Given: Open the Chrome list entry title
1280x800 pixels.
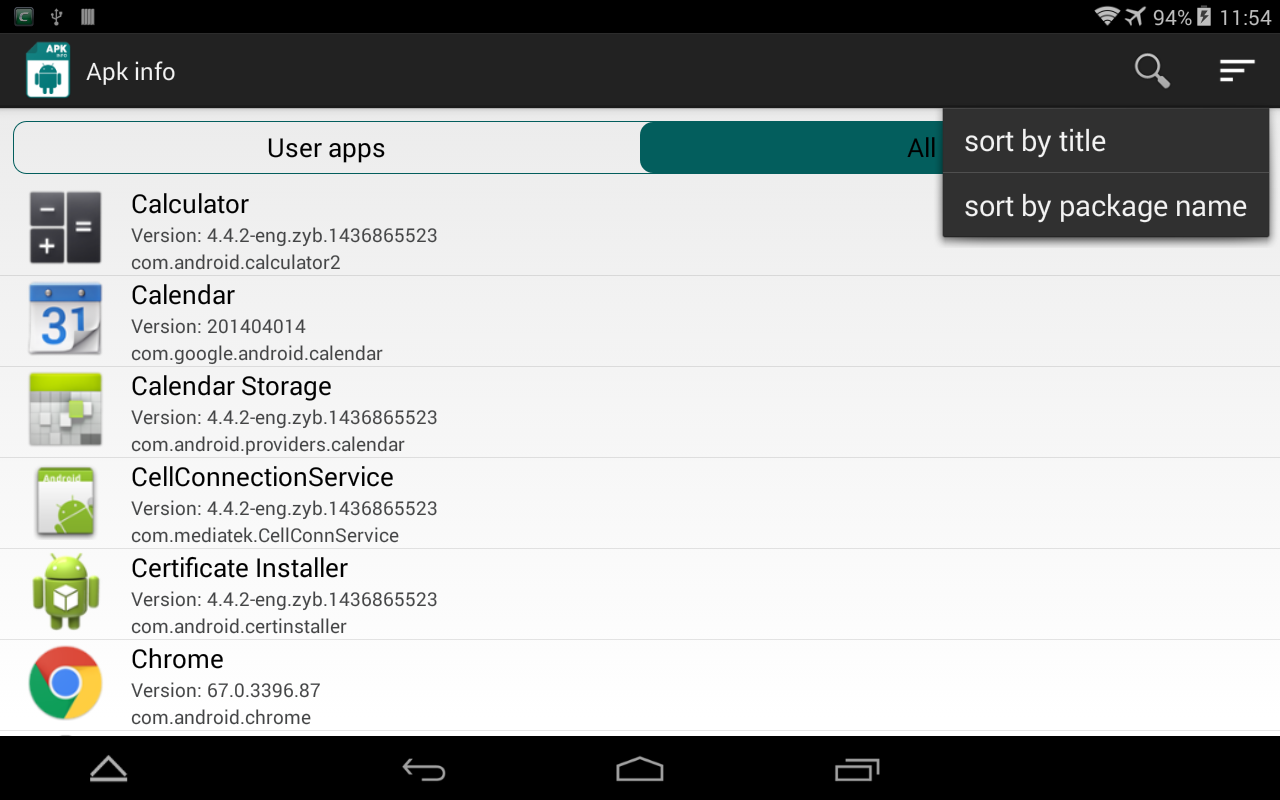Looking at the screenshot, I should click(x=177, y=659).
